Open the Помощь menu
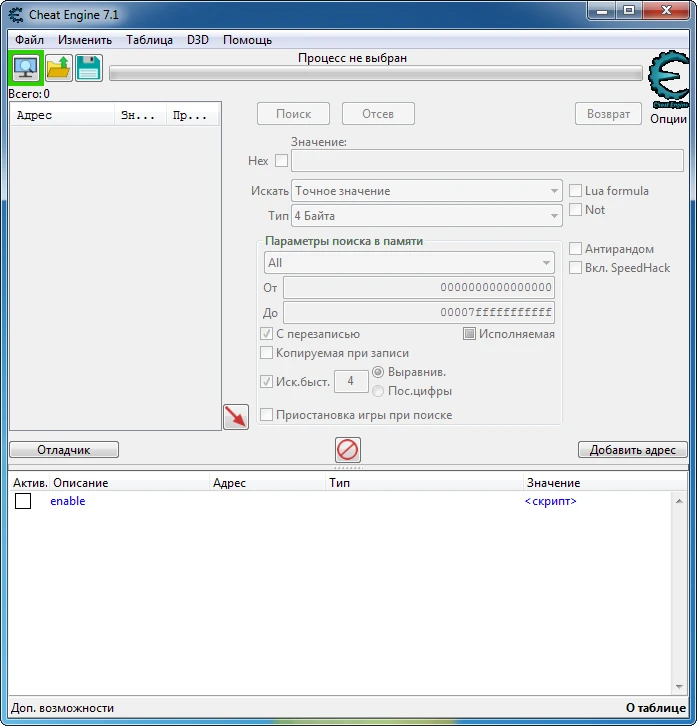 pos(247,40)
